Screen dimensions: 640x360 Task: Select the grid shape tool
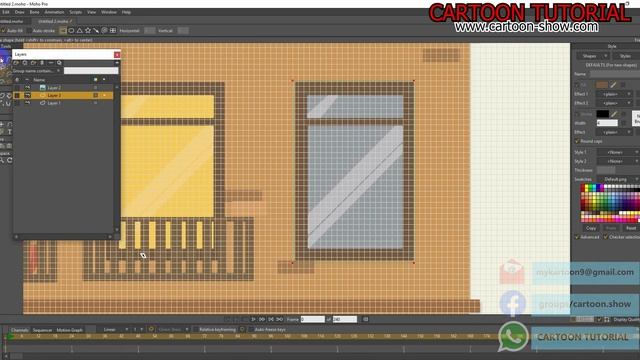click(x=113, y=31)
